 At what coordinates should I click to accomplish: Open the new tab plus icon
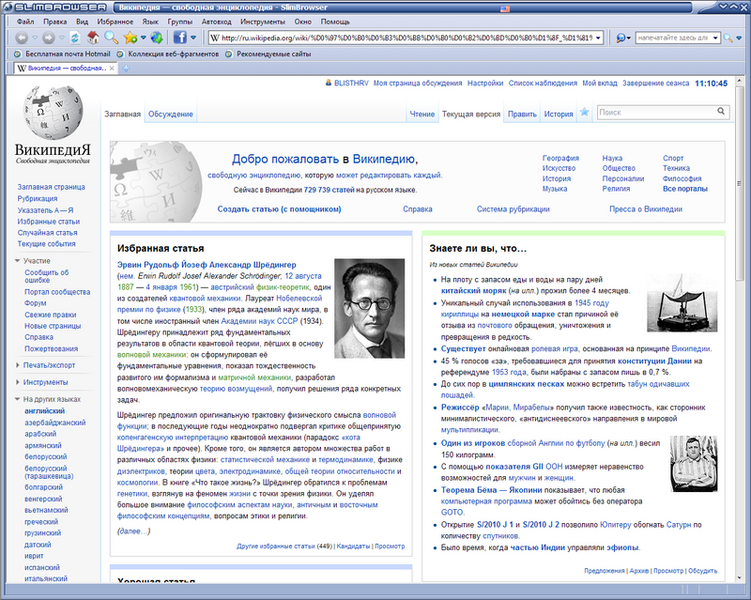pos(126,68)
